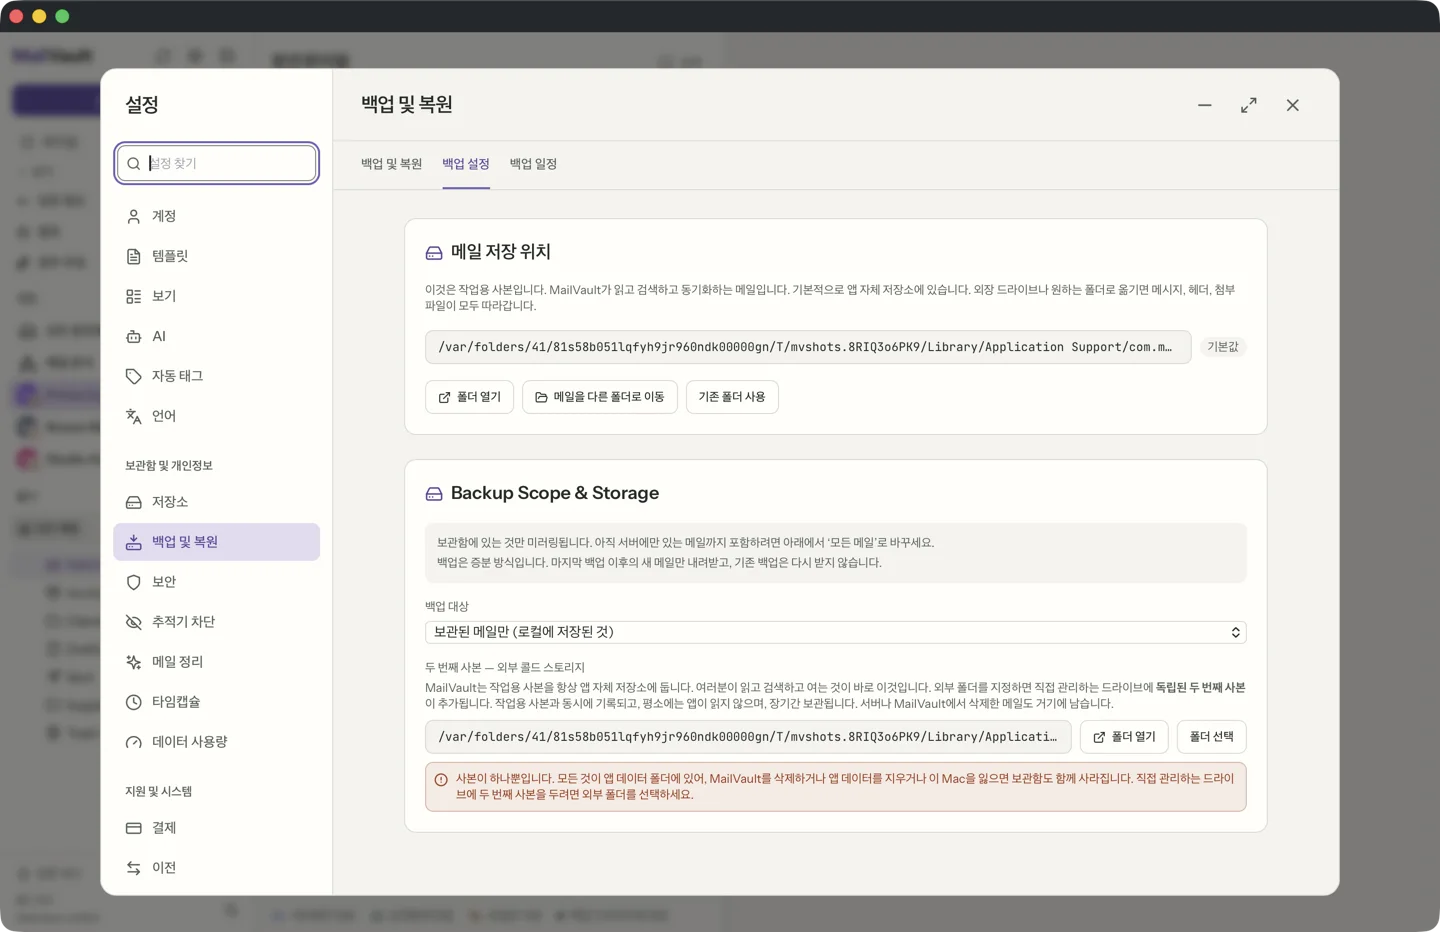
Task: Click the 지원 및 시스템 sidebar heading
Action: point(159,792)
